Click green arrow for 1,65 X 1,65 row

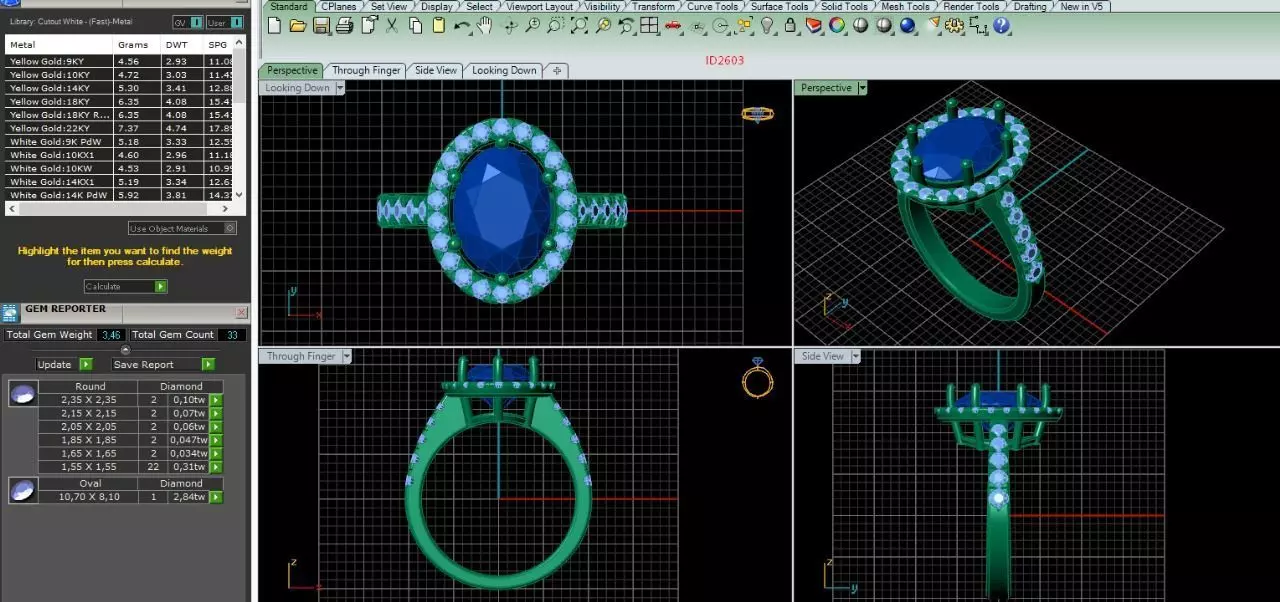215,453
